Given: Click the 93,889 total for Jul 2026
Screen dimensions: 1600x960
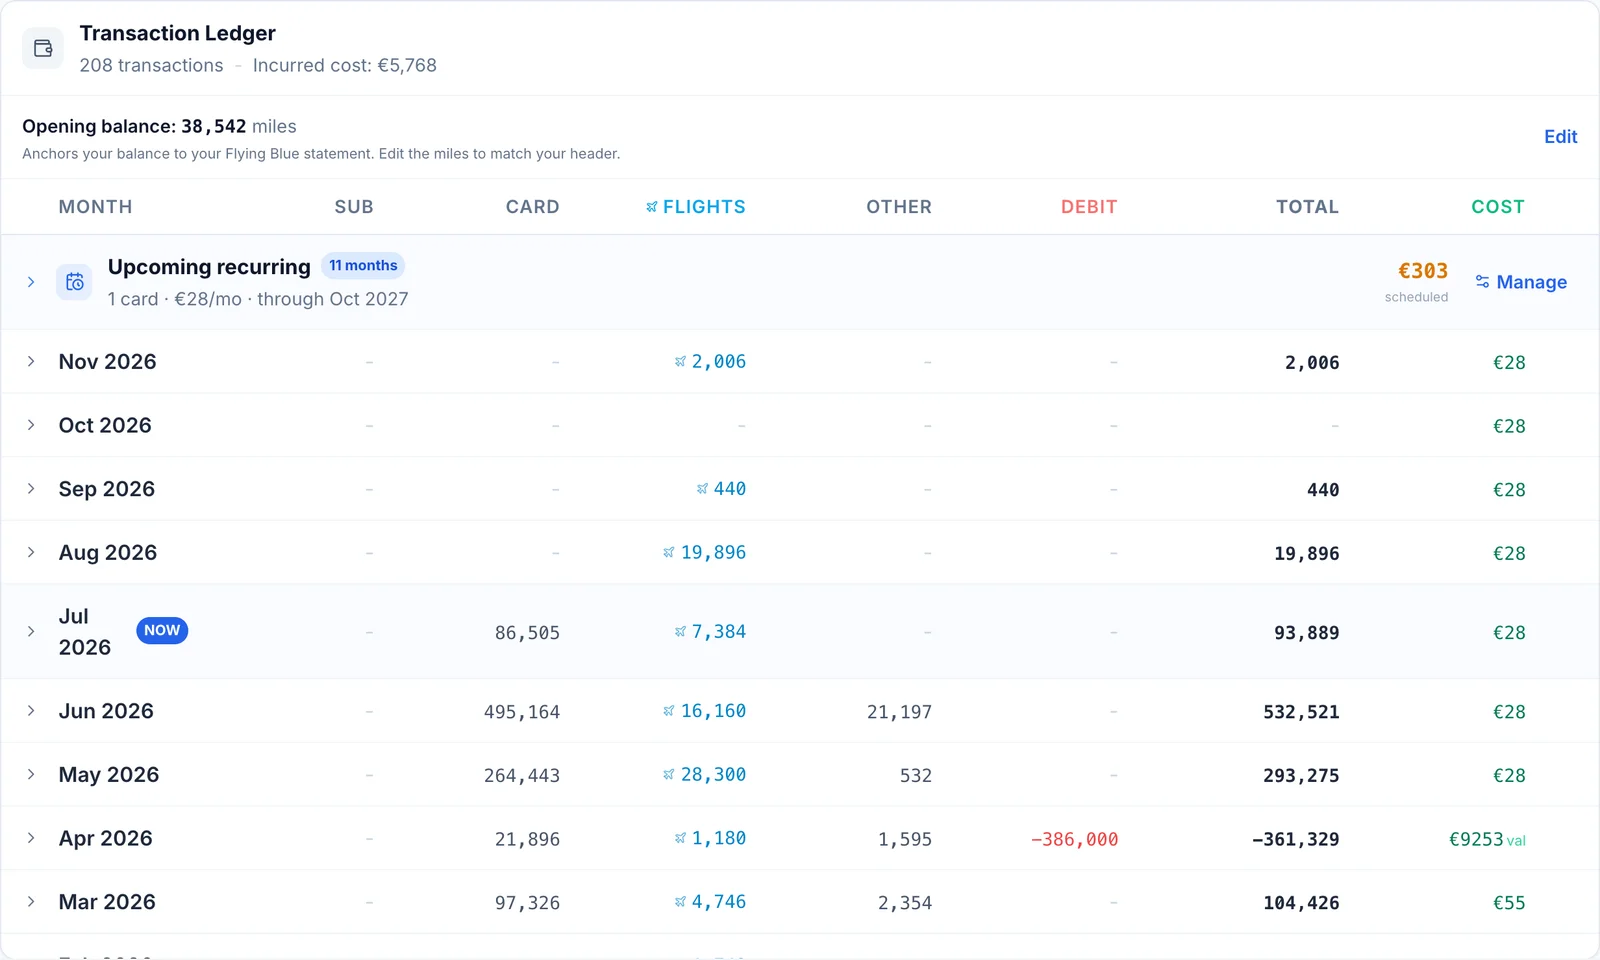Looking at the screenshot, I should pos(1306,633).
